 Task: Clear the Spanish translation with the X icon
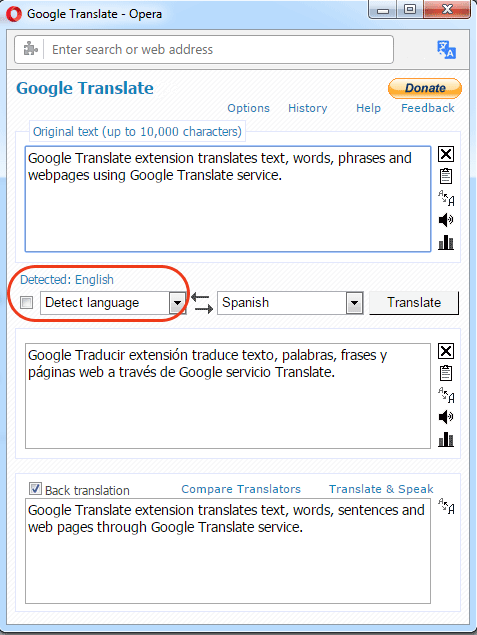pos(446,351)
